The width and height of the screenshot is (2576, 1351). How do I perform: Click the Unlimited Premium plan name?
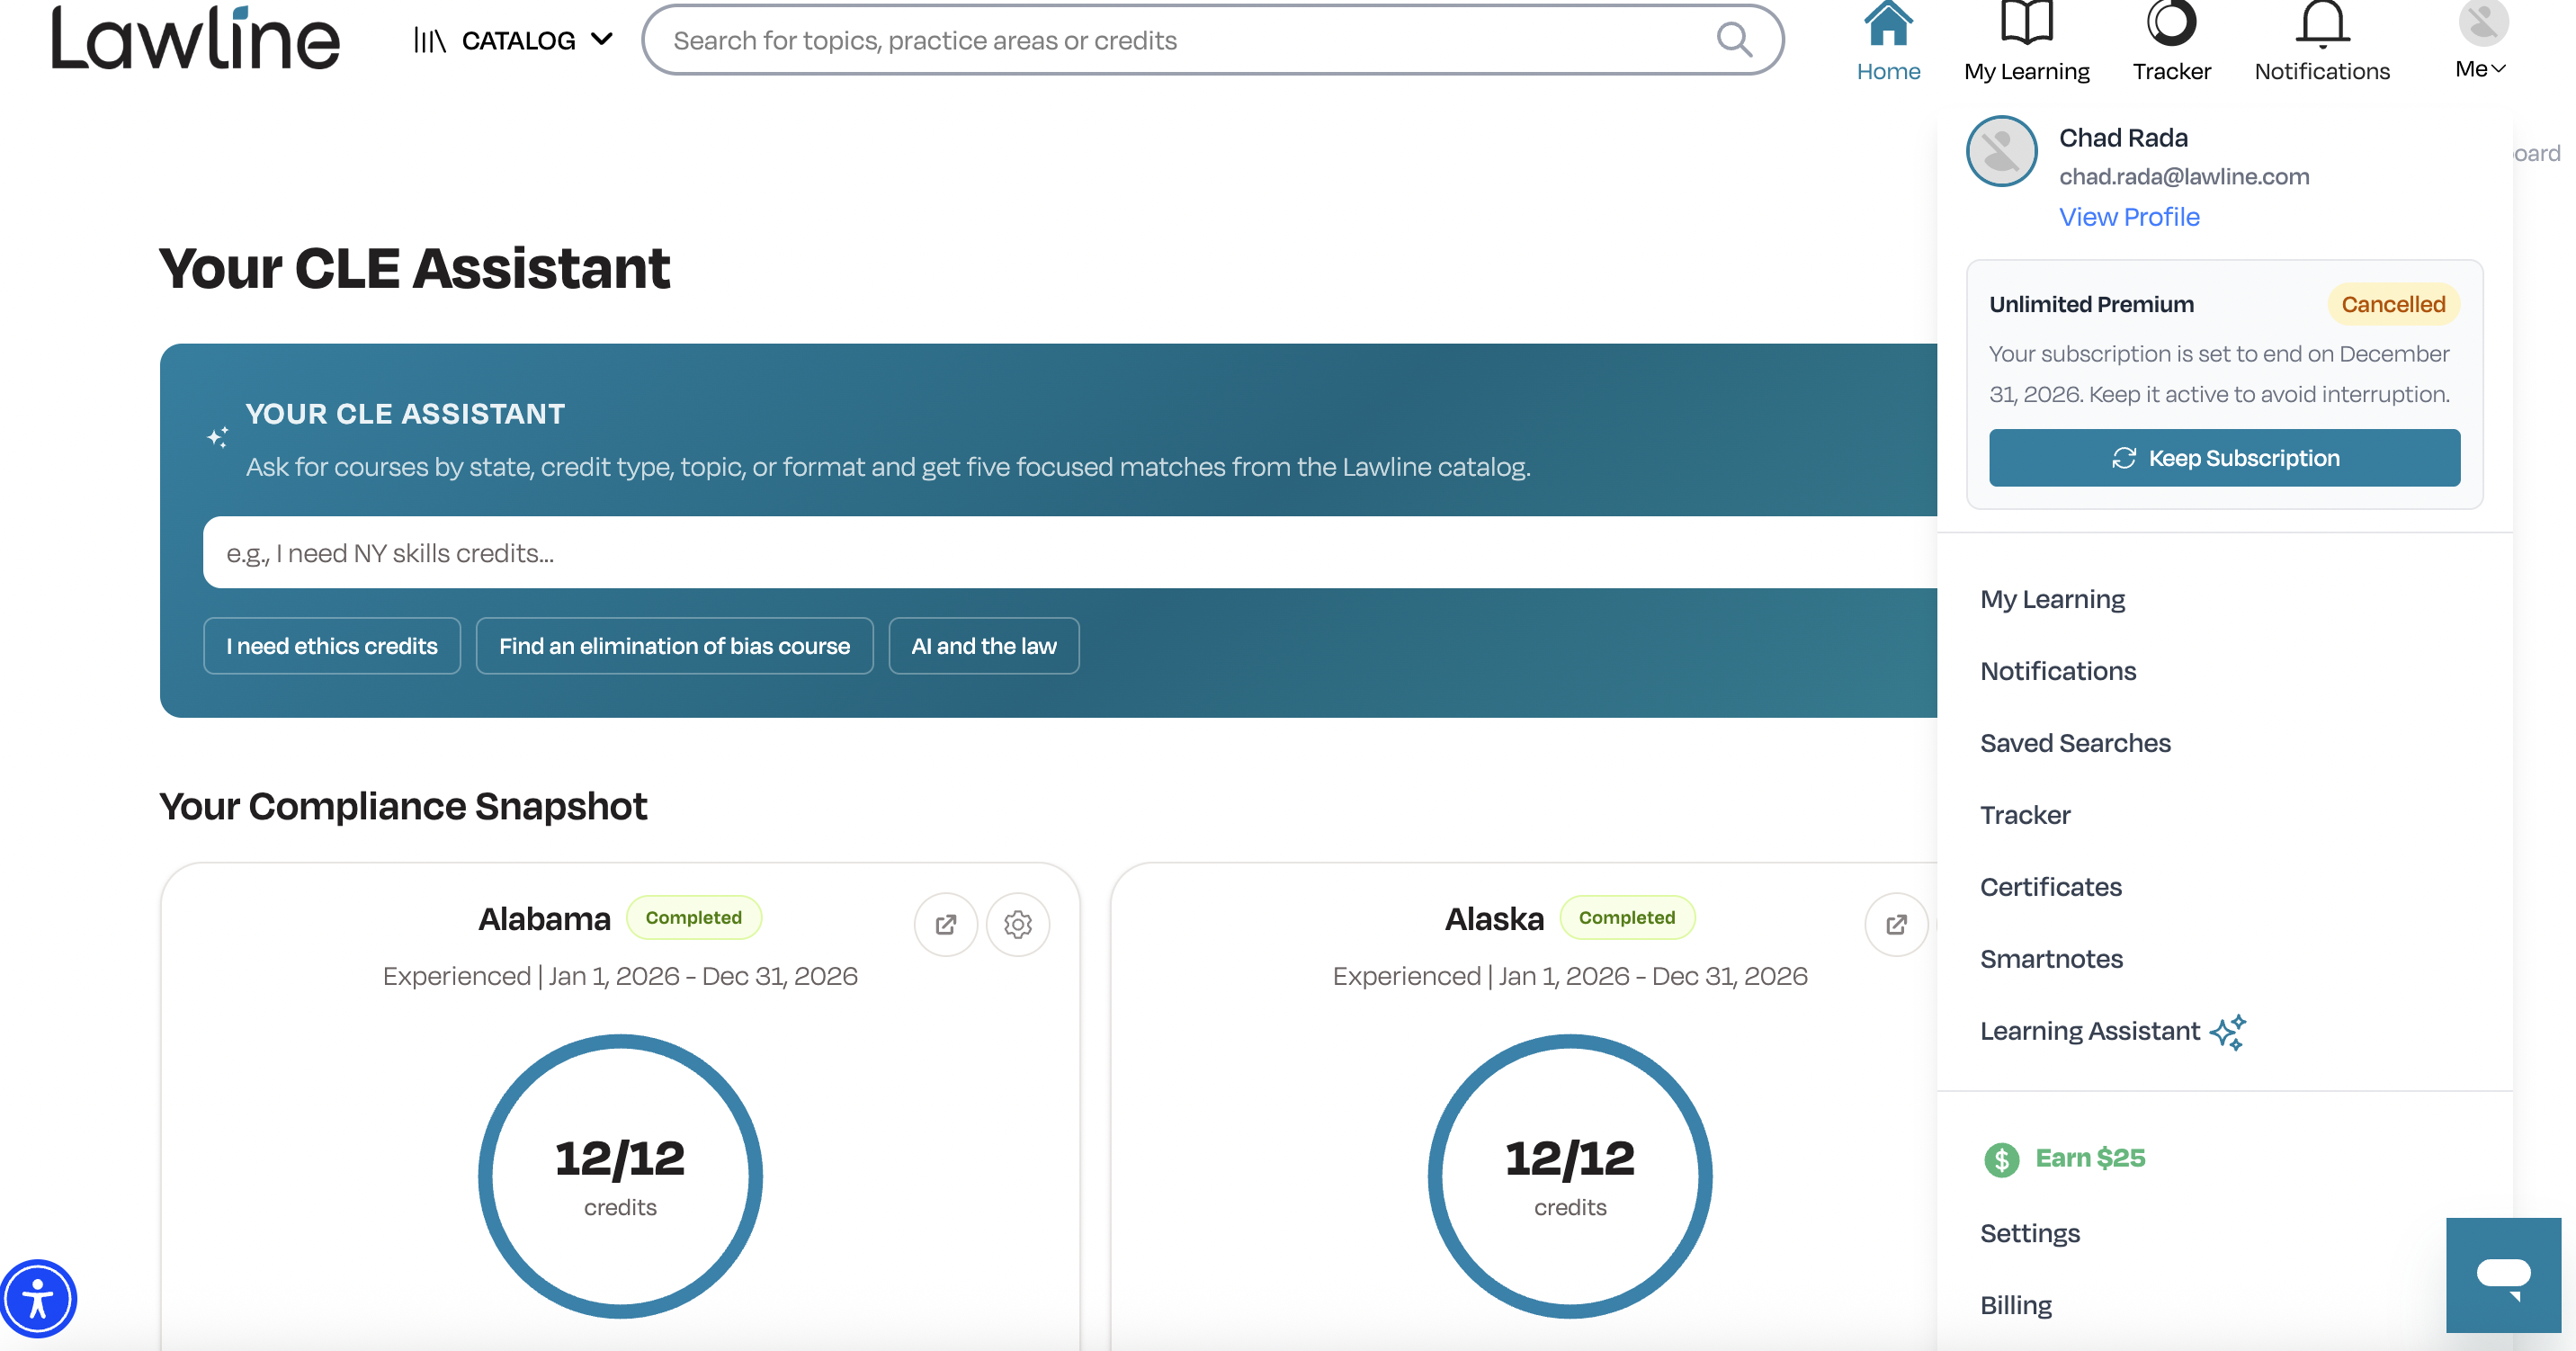pos(2091,304)
